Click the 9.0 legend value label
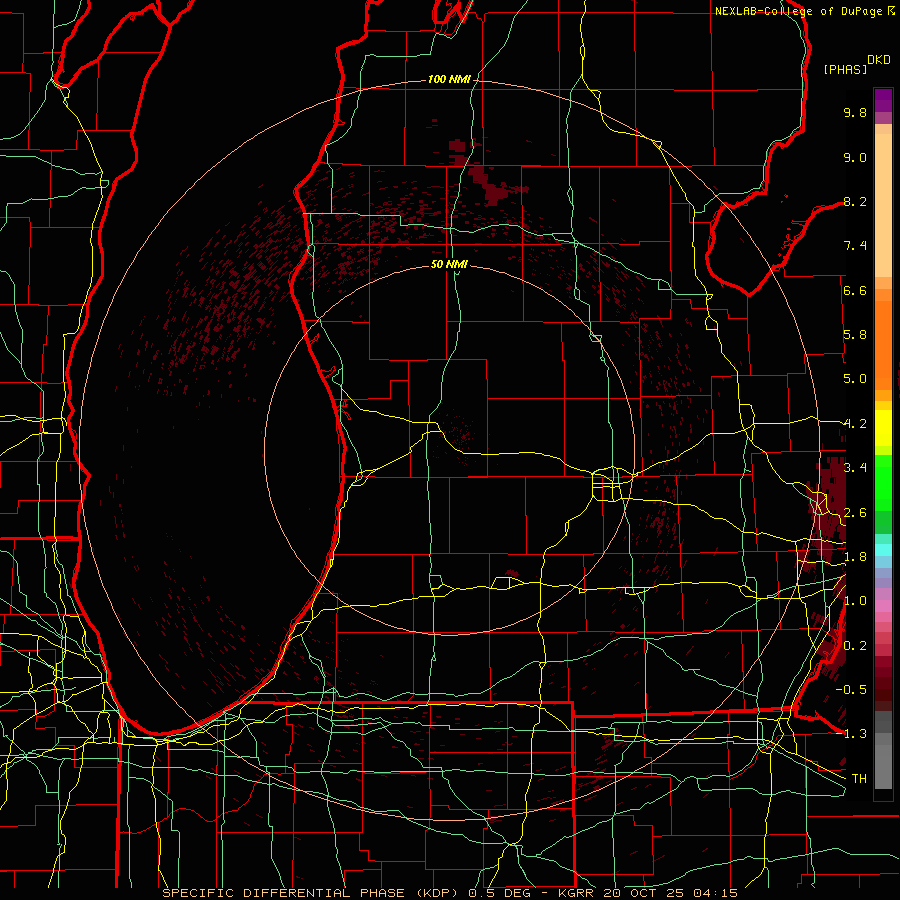This screenshot has height=900, width=900. pyautogui.click(x=855, y=157)
